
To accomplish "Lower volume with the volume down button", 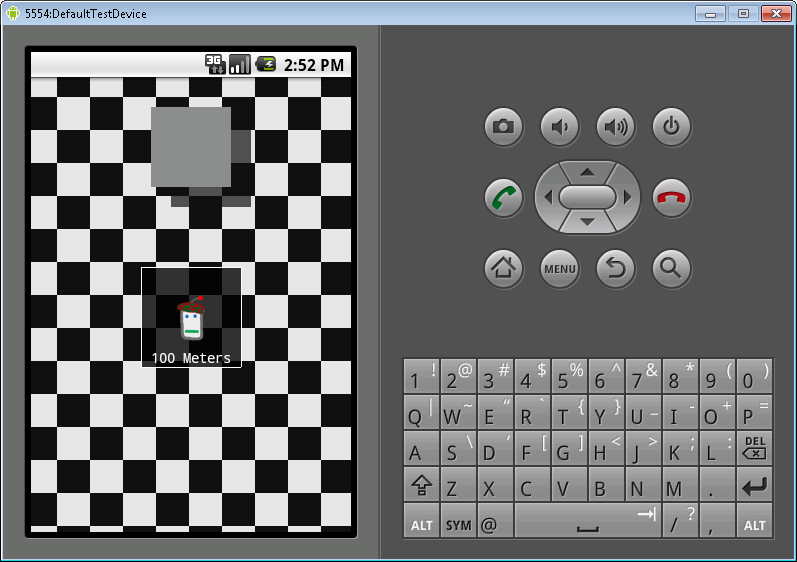I will (x=560, y=126).
